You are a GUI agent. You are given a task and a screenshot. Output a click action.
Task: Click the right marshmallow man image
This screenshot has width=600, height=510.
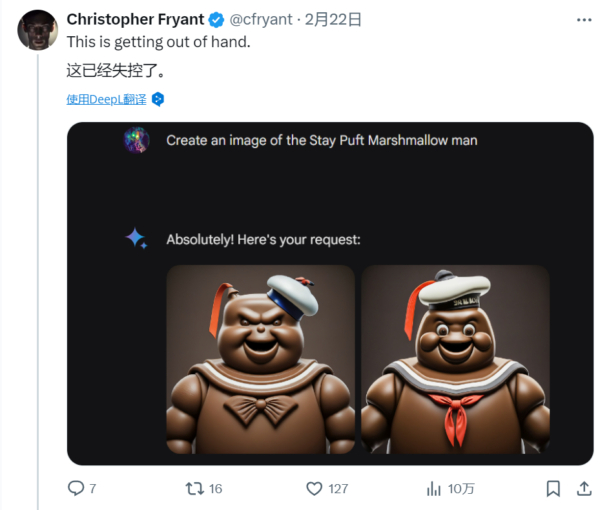pyautogui.click(x=455, y=358)
